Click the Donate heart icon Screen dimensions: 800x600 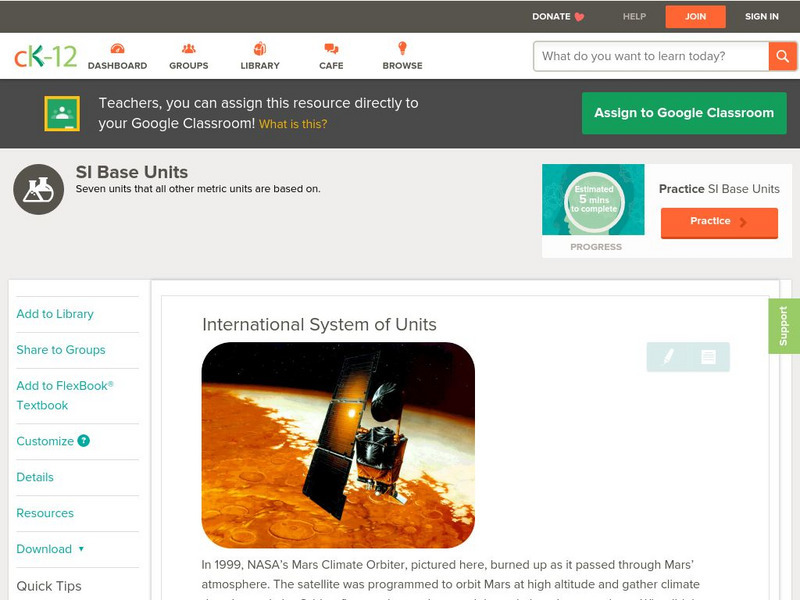coord(579,17)
